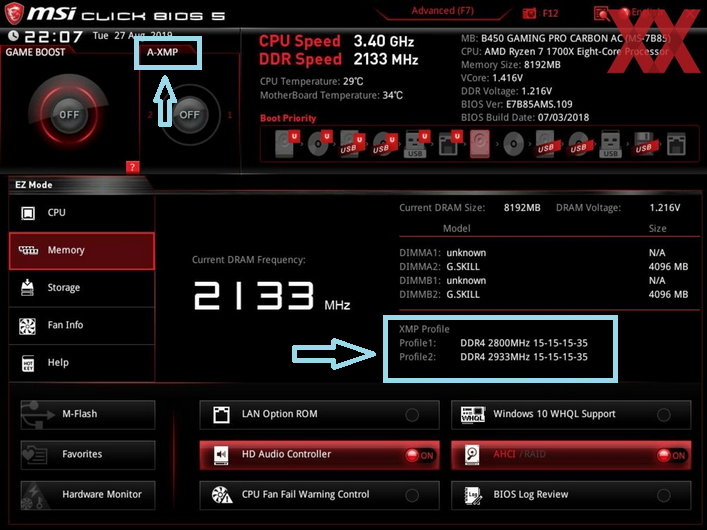This screenshot has height=530, width=707.
Task: Open Hardware Monitor
Action: (88, 495)
